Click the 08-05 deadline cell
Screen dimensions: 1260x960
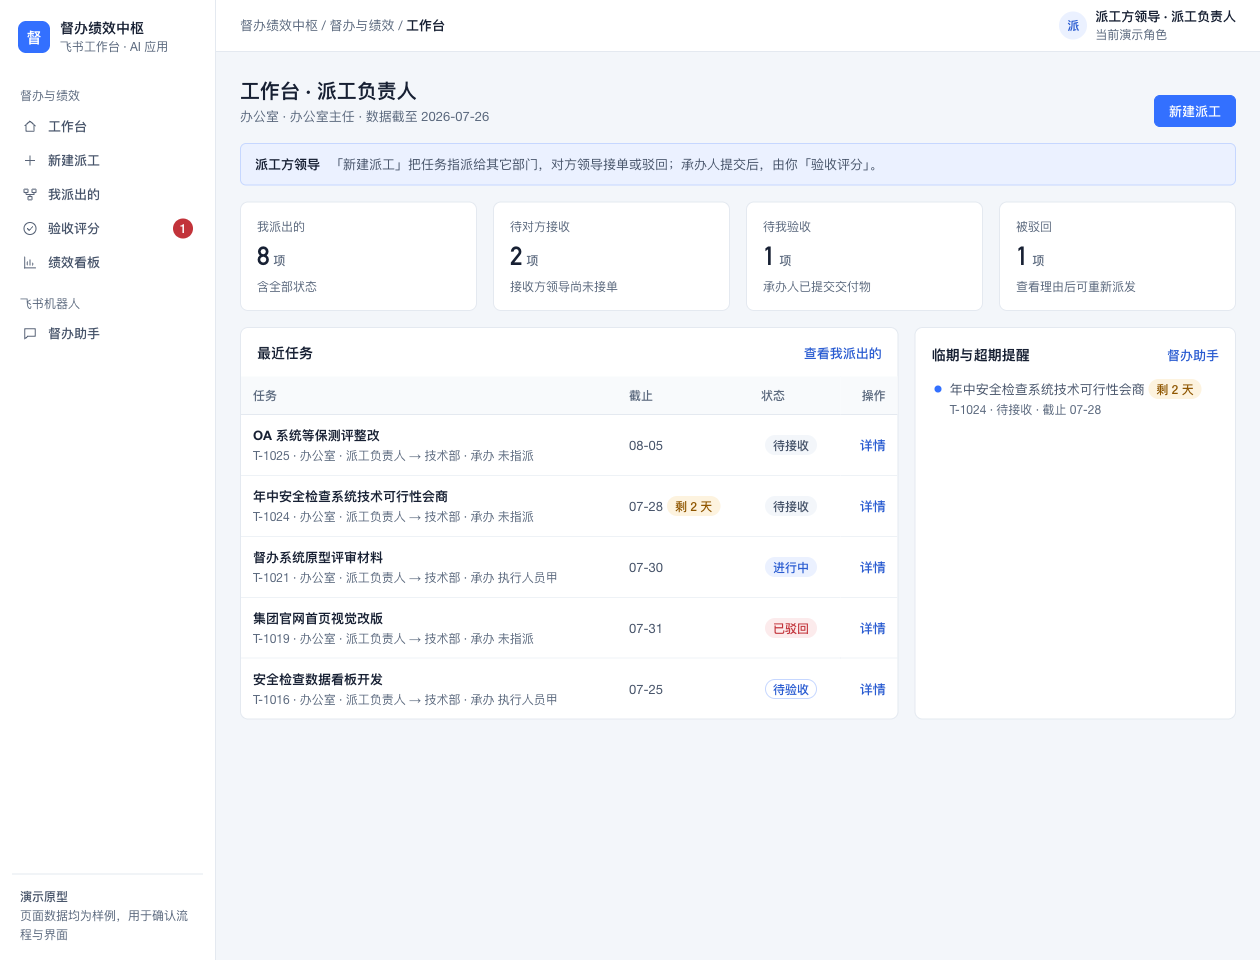coord(646,446)
